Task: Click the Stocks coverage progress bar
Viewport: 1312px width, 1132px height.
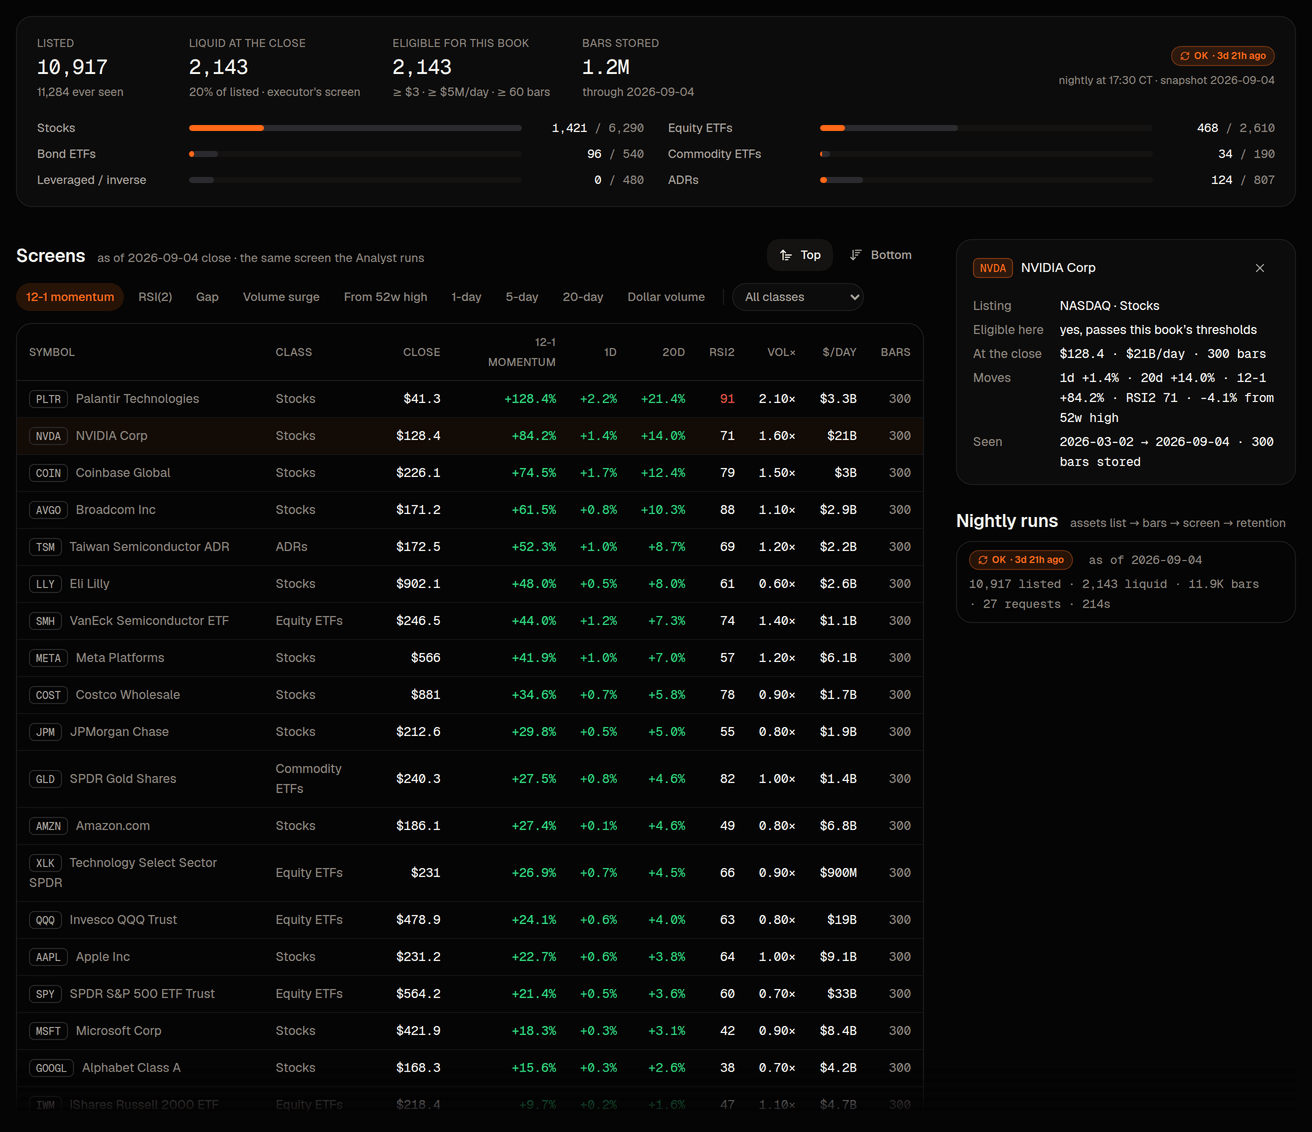Action: [355, 128]
